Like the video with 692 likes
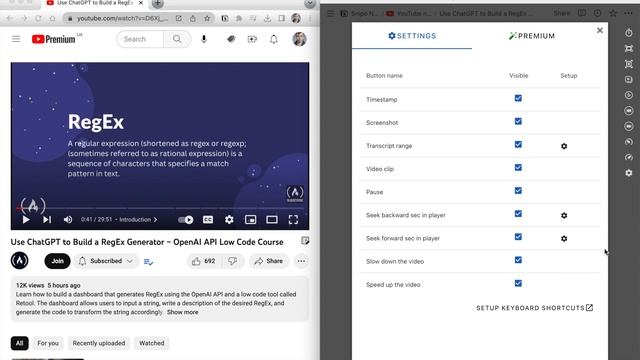This screenshot has height=360, width=640. coord(204,261)
